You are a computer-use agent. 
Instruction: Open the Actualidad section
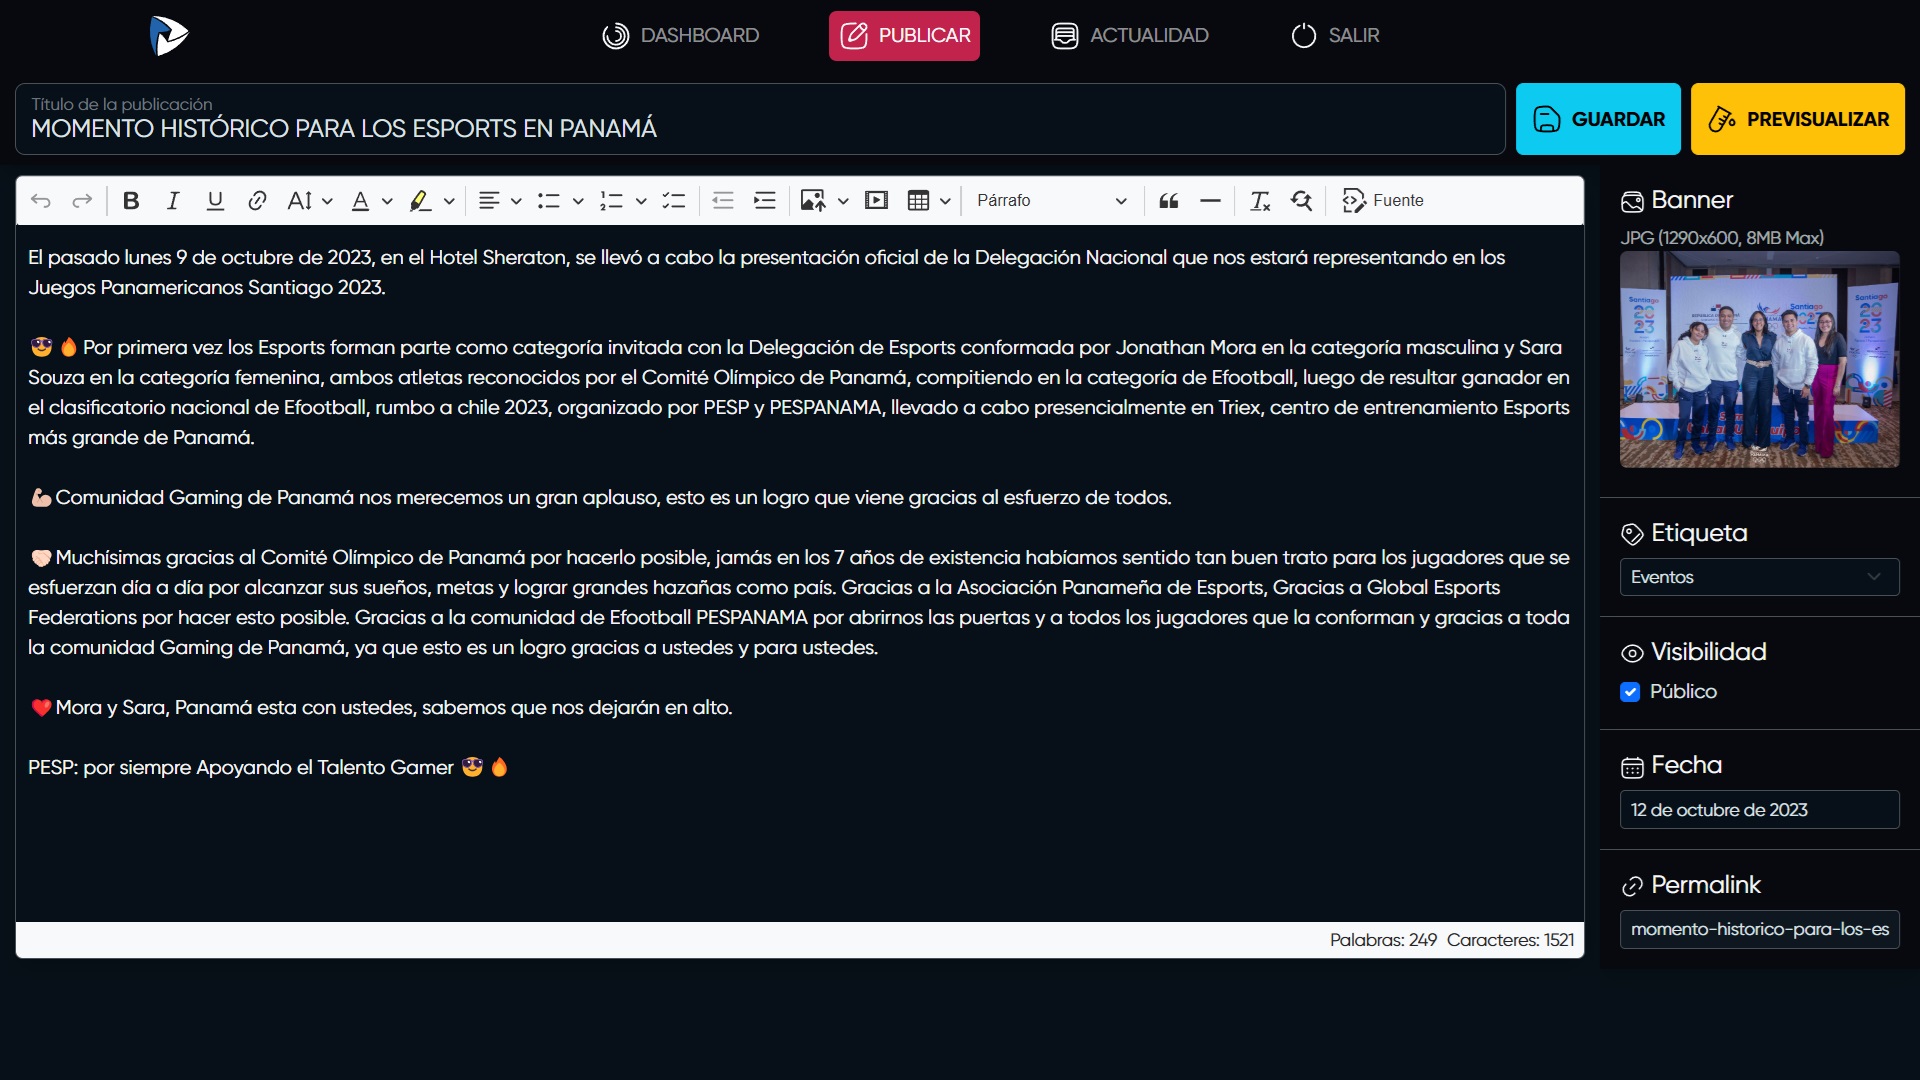1130,36
